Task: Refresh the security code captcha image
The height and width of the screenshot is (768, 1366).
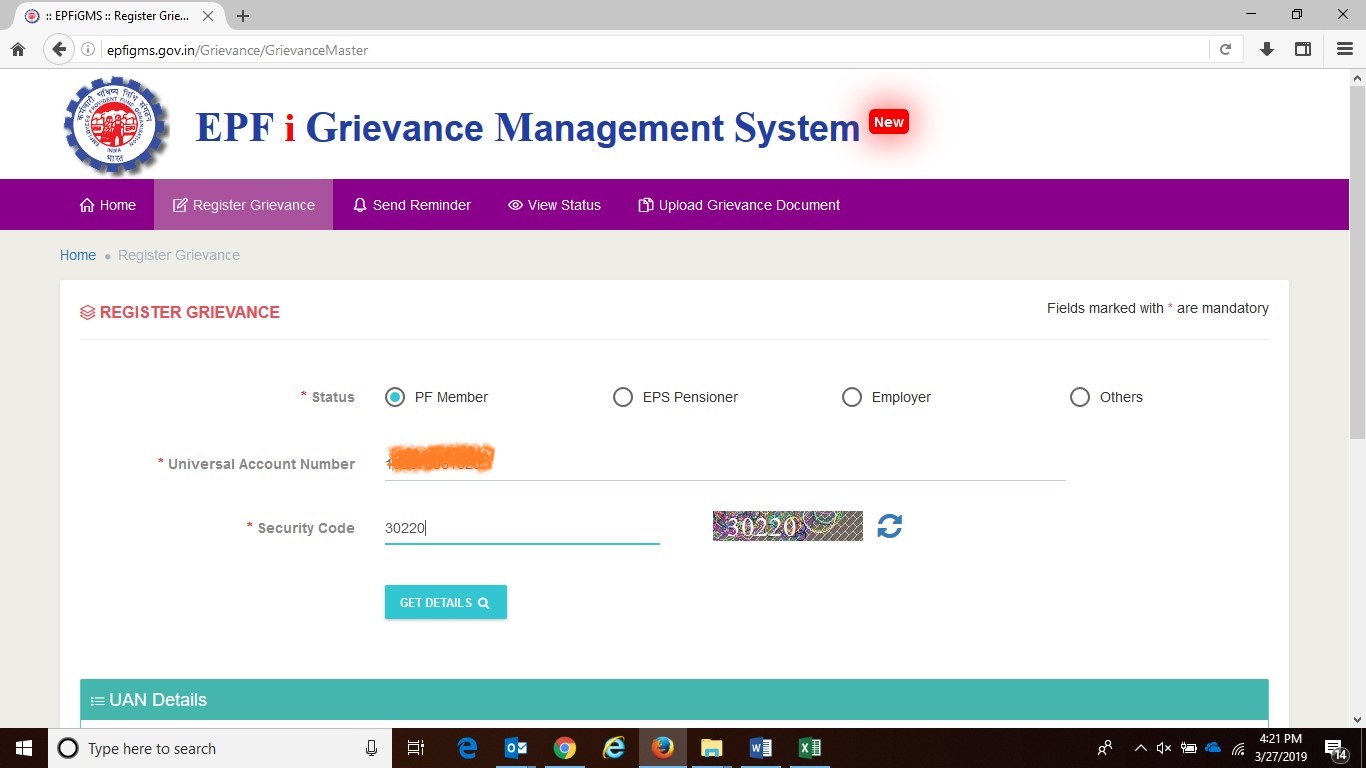Action: click(x=889, y=526)
